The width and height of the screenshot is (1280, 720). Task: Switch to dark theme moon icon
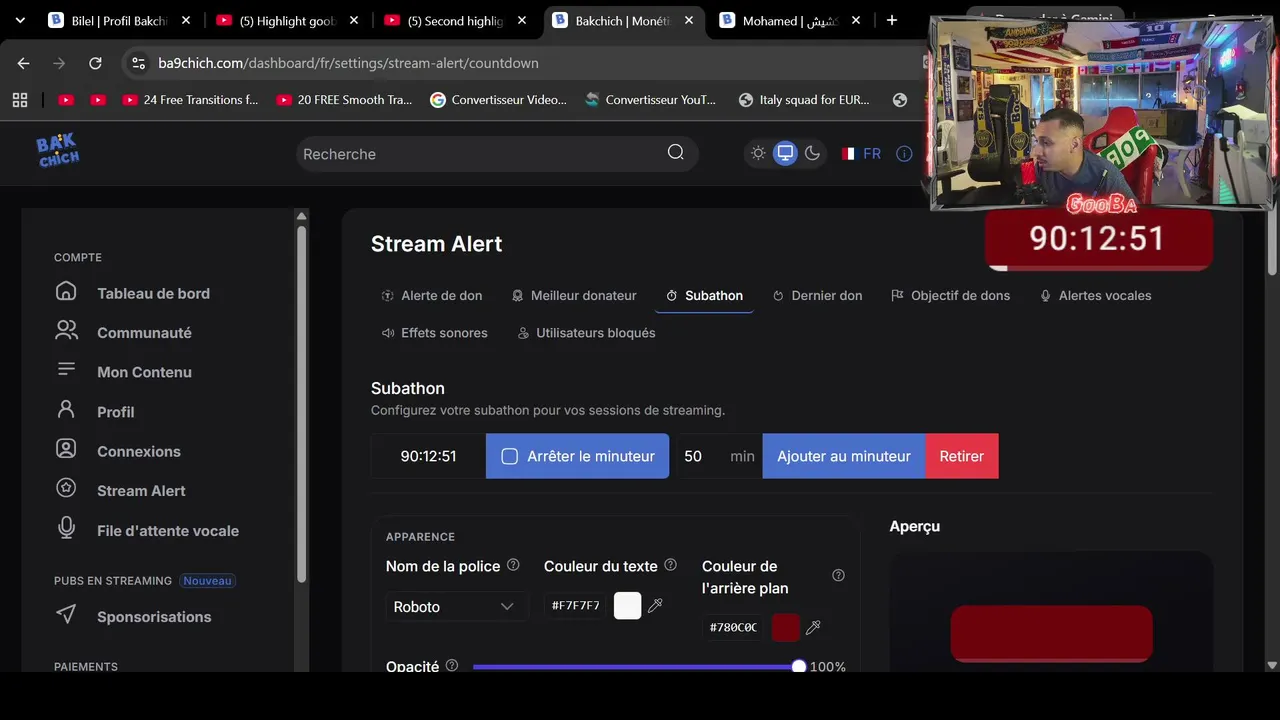(812, 154)
